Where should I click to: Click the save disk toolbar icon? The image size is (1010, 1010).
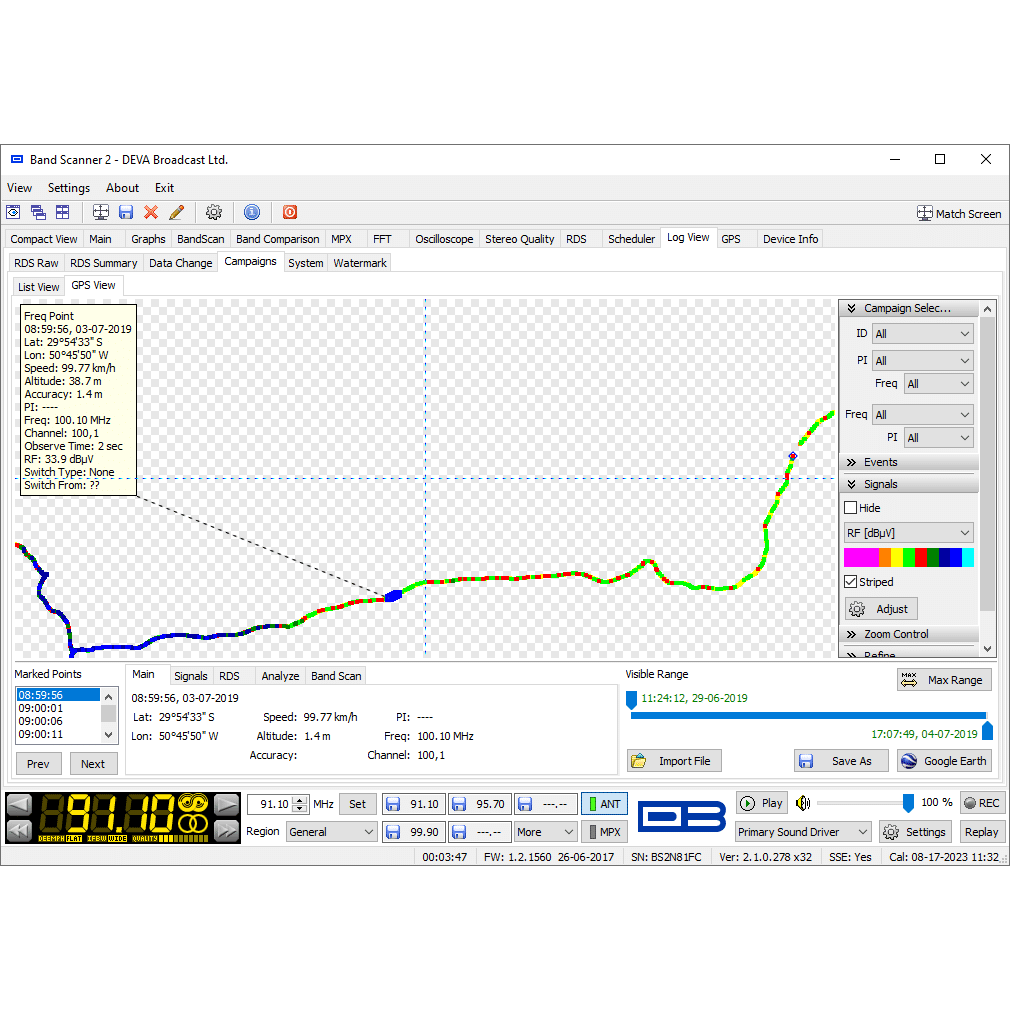pos(126,212)
